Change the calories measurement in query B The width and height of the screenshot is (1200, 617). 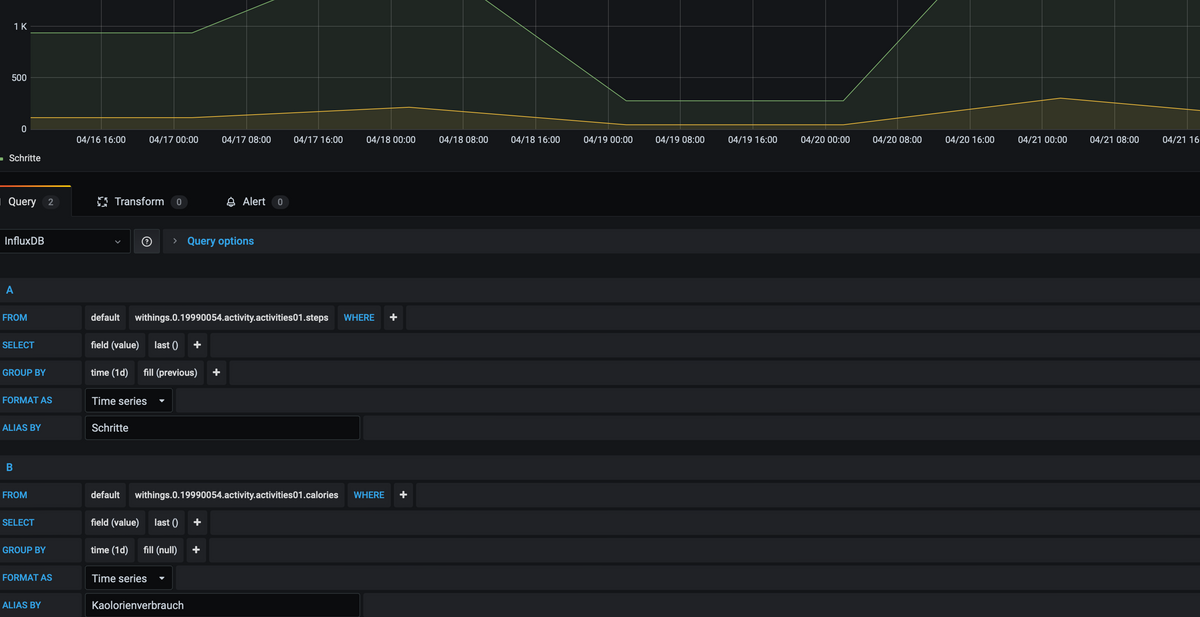click(236, 495)
